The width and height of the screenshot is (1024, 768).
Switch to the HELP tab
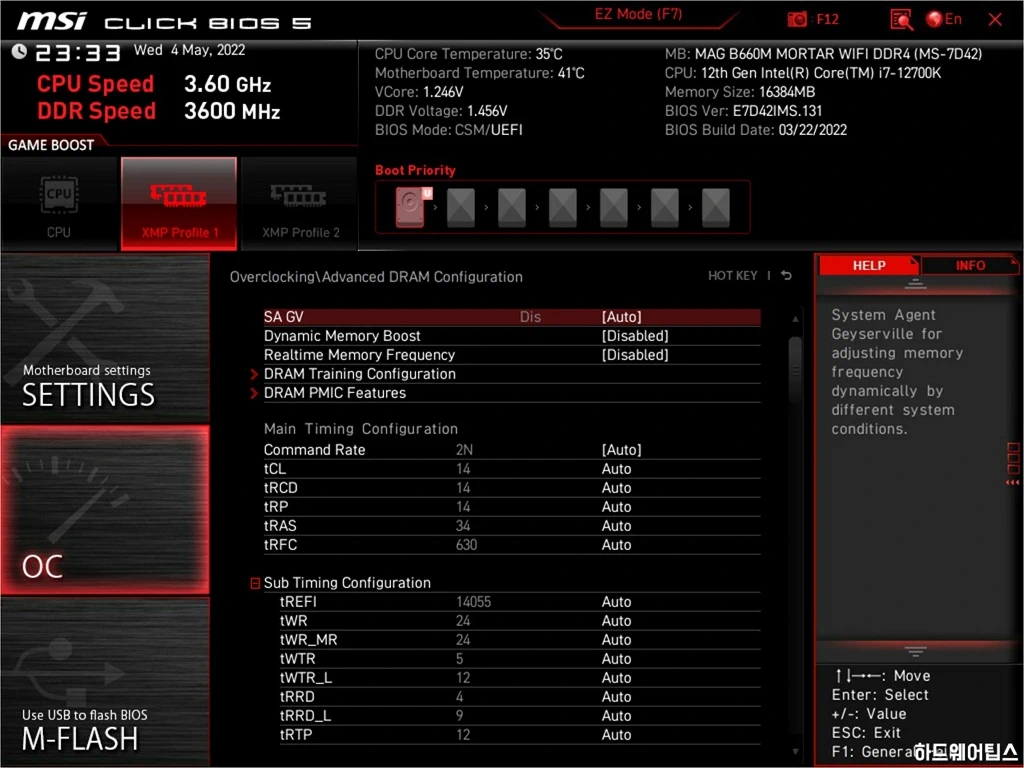(x=869, y=265)
